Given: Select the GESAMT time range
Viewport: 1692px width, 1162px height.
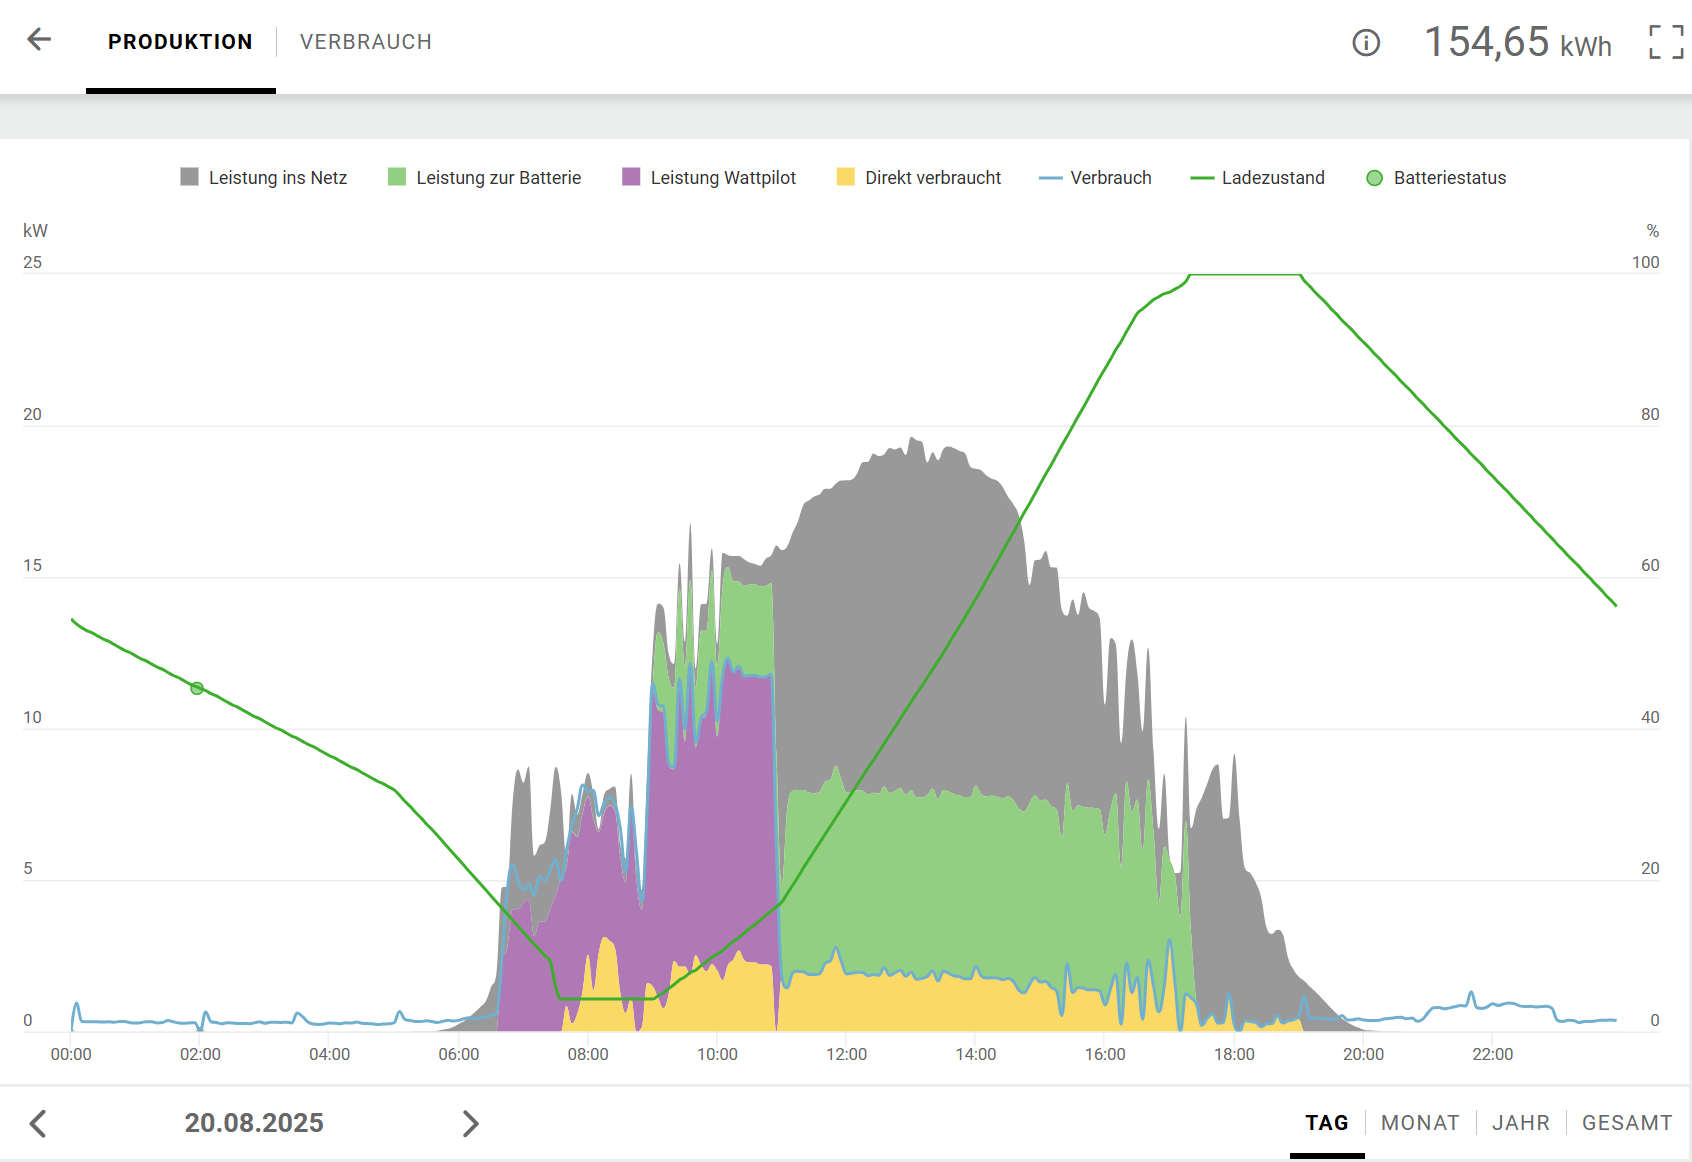Looking at the screenshot, I should pyautogui.click(x=1626, y=1123).
